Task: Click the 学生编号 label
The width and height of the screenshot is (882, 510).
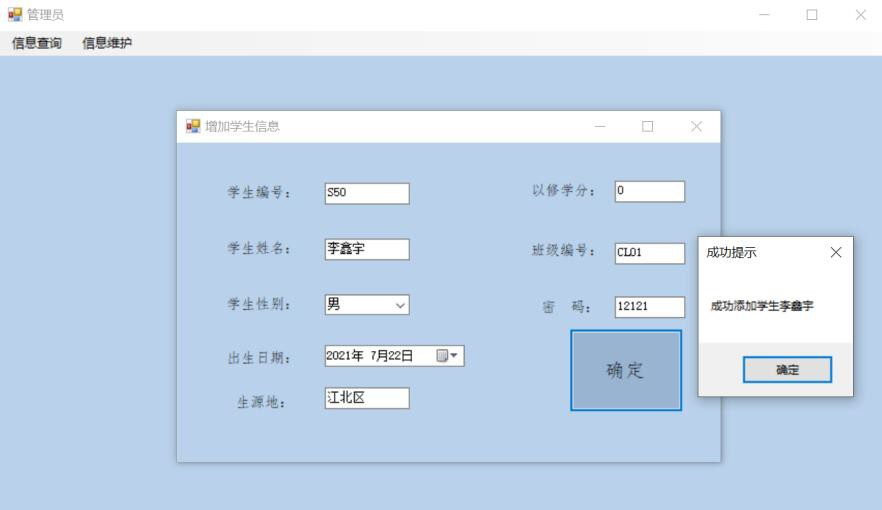Action: pos(259,192)
